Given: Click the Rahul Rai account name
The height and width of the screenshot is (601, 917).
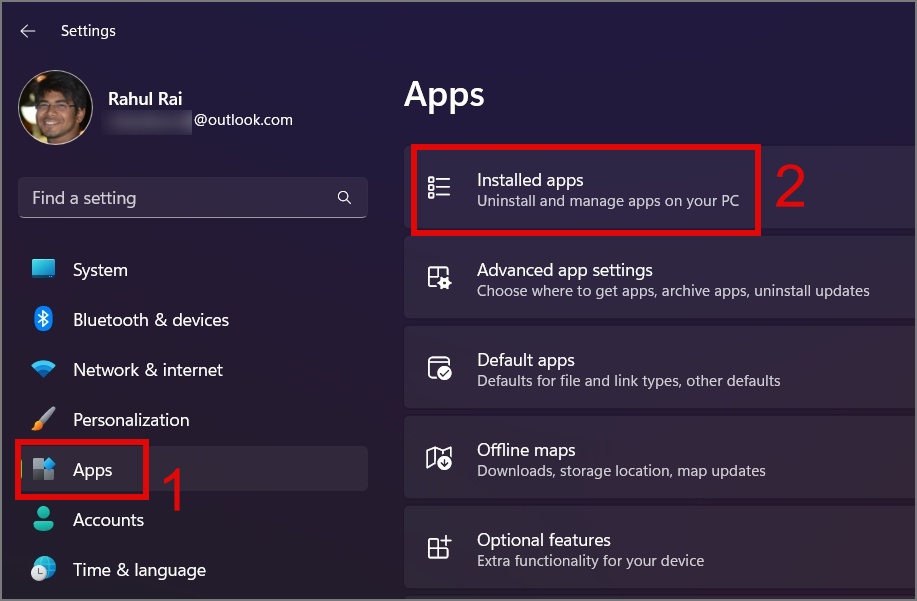Looking at the screenshot, I should 145,99.
